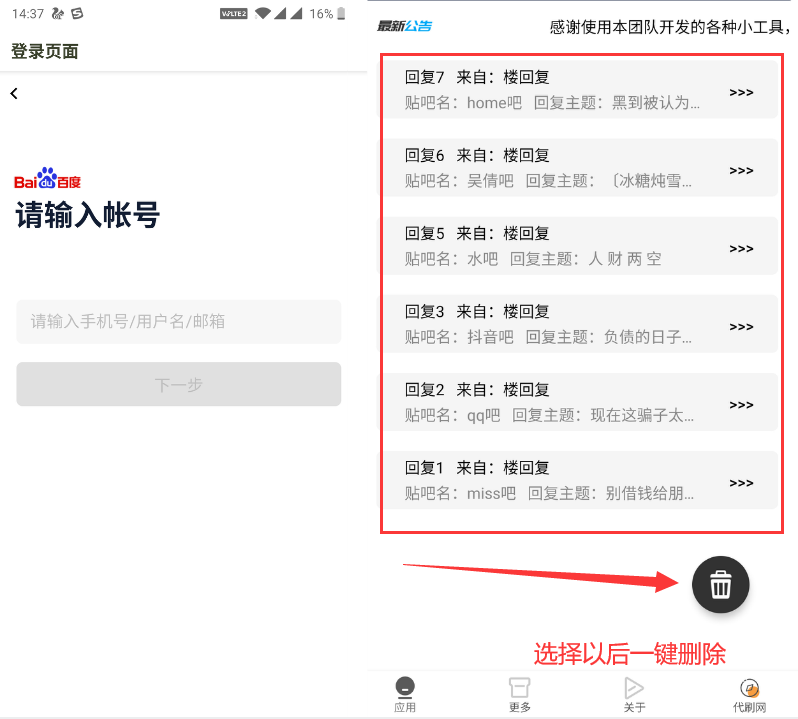The height and width of the screenshot is (719, 798).
Task: Tap the Wi-Fi signal icon in status bar
Action: click(x=263, y=14)
